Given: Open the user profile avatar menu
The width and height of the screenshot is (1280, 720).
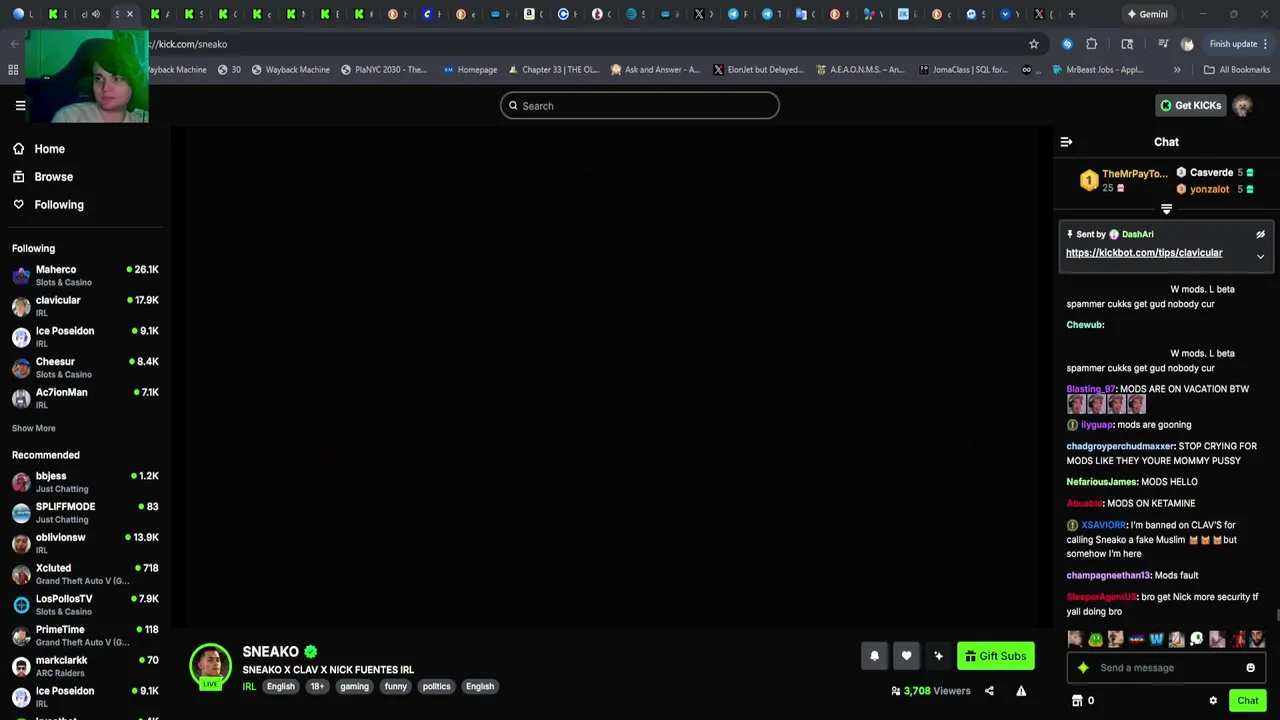Looking at the screenshot, I should 1242,106.
